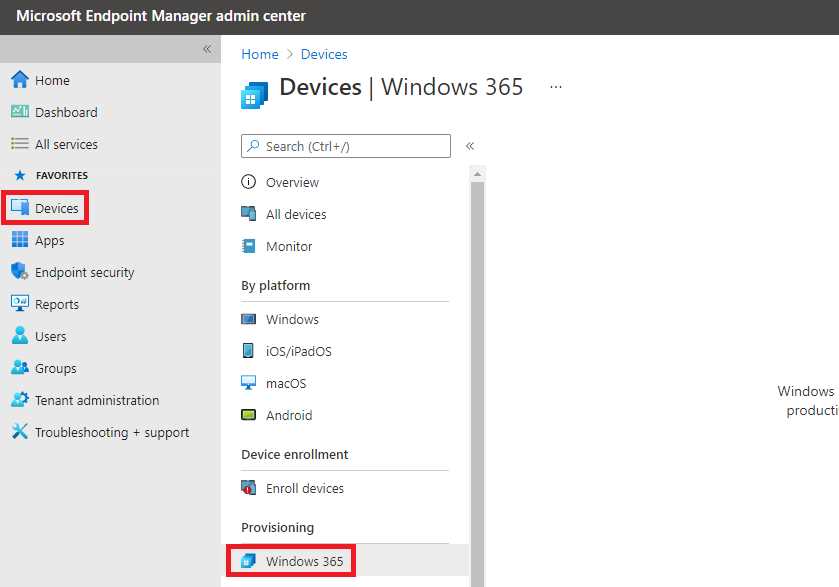This screenshot has width=839, height=587.
Task: Select the Windows platform entry
Action: 289,319
